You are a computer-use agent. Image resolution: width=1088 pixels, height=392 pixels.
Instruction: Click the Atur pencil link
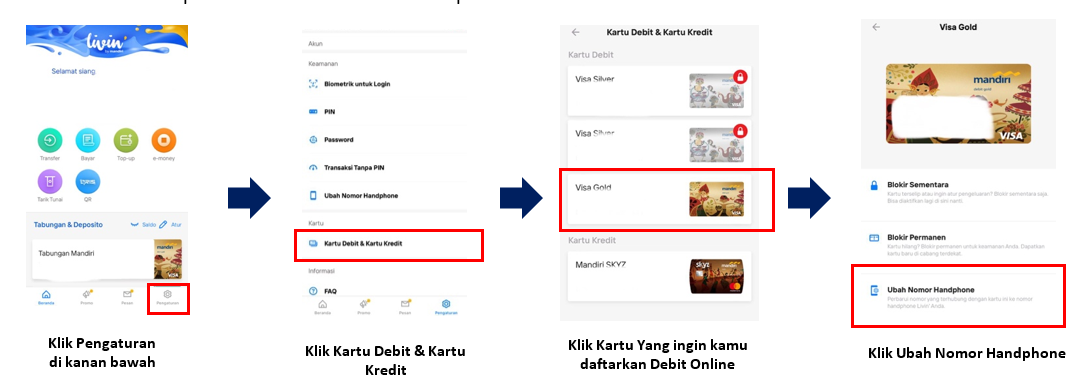point(171,225)
